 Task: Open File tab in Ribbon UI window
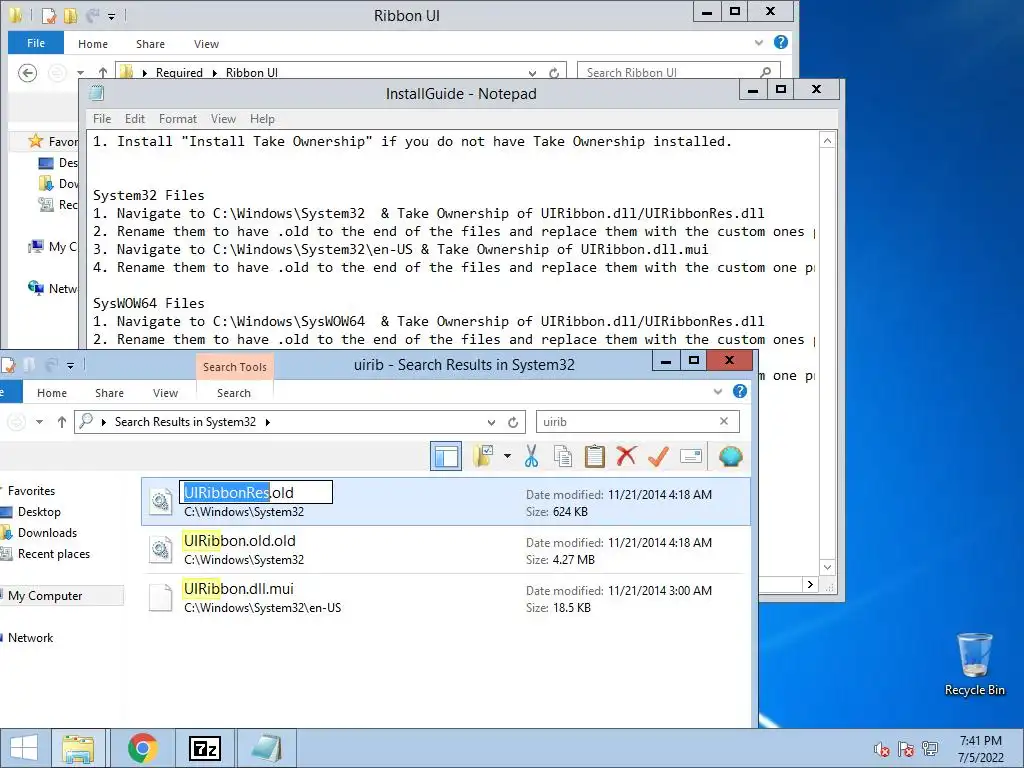point(36,43)
